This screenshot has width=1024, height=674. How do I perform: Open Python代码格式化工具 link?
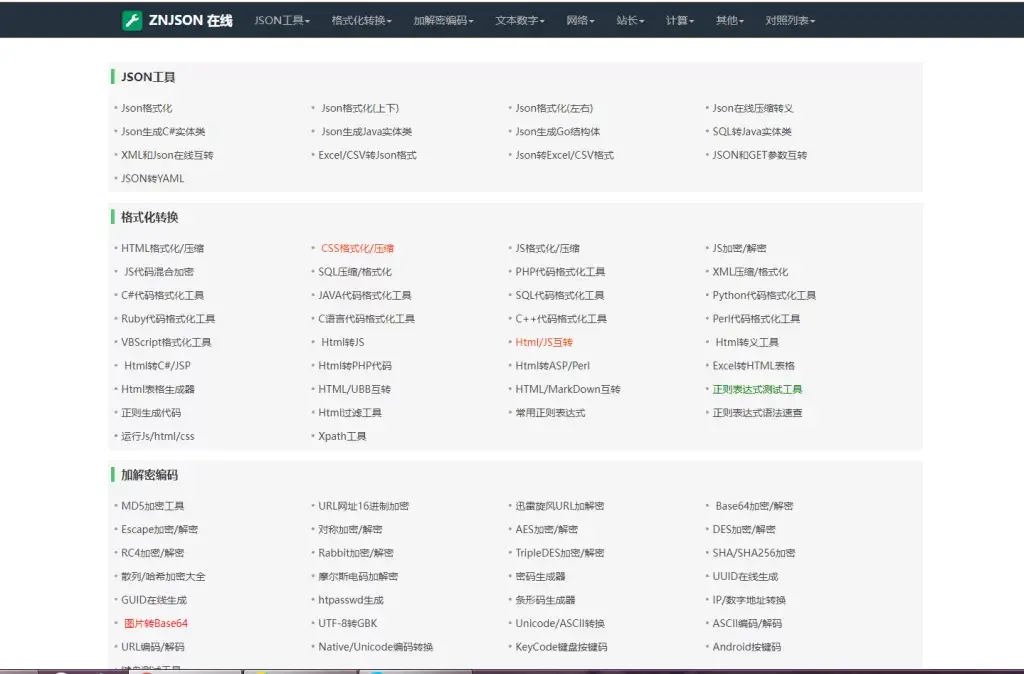(x=764, y=295)
